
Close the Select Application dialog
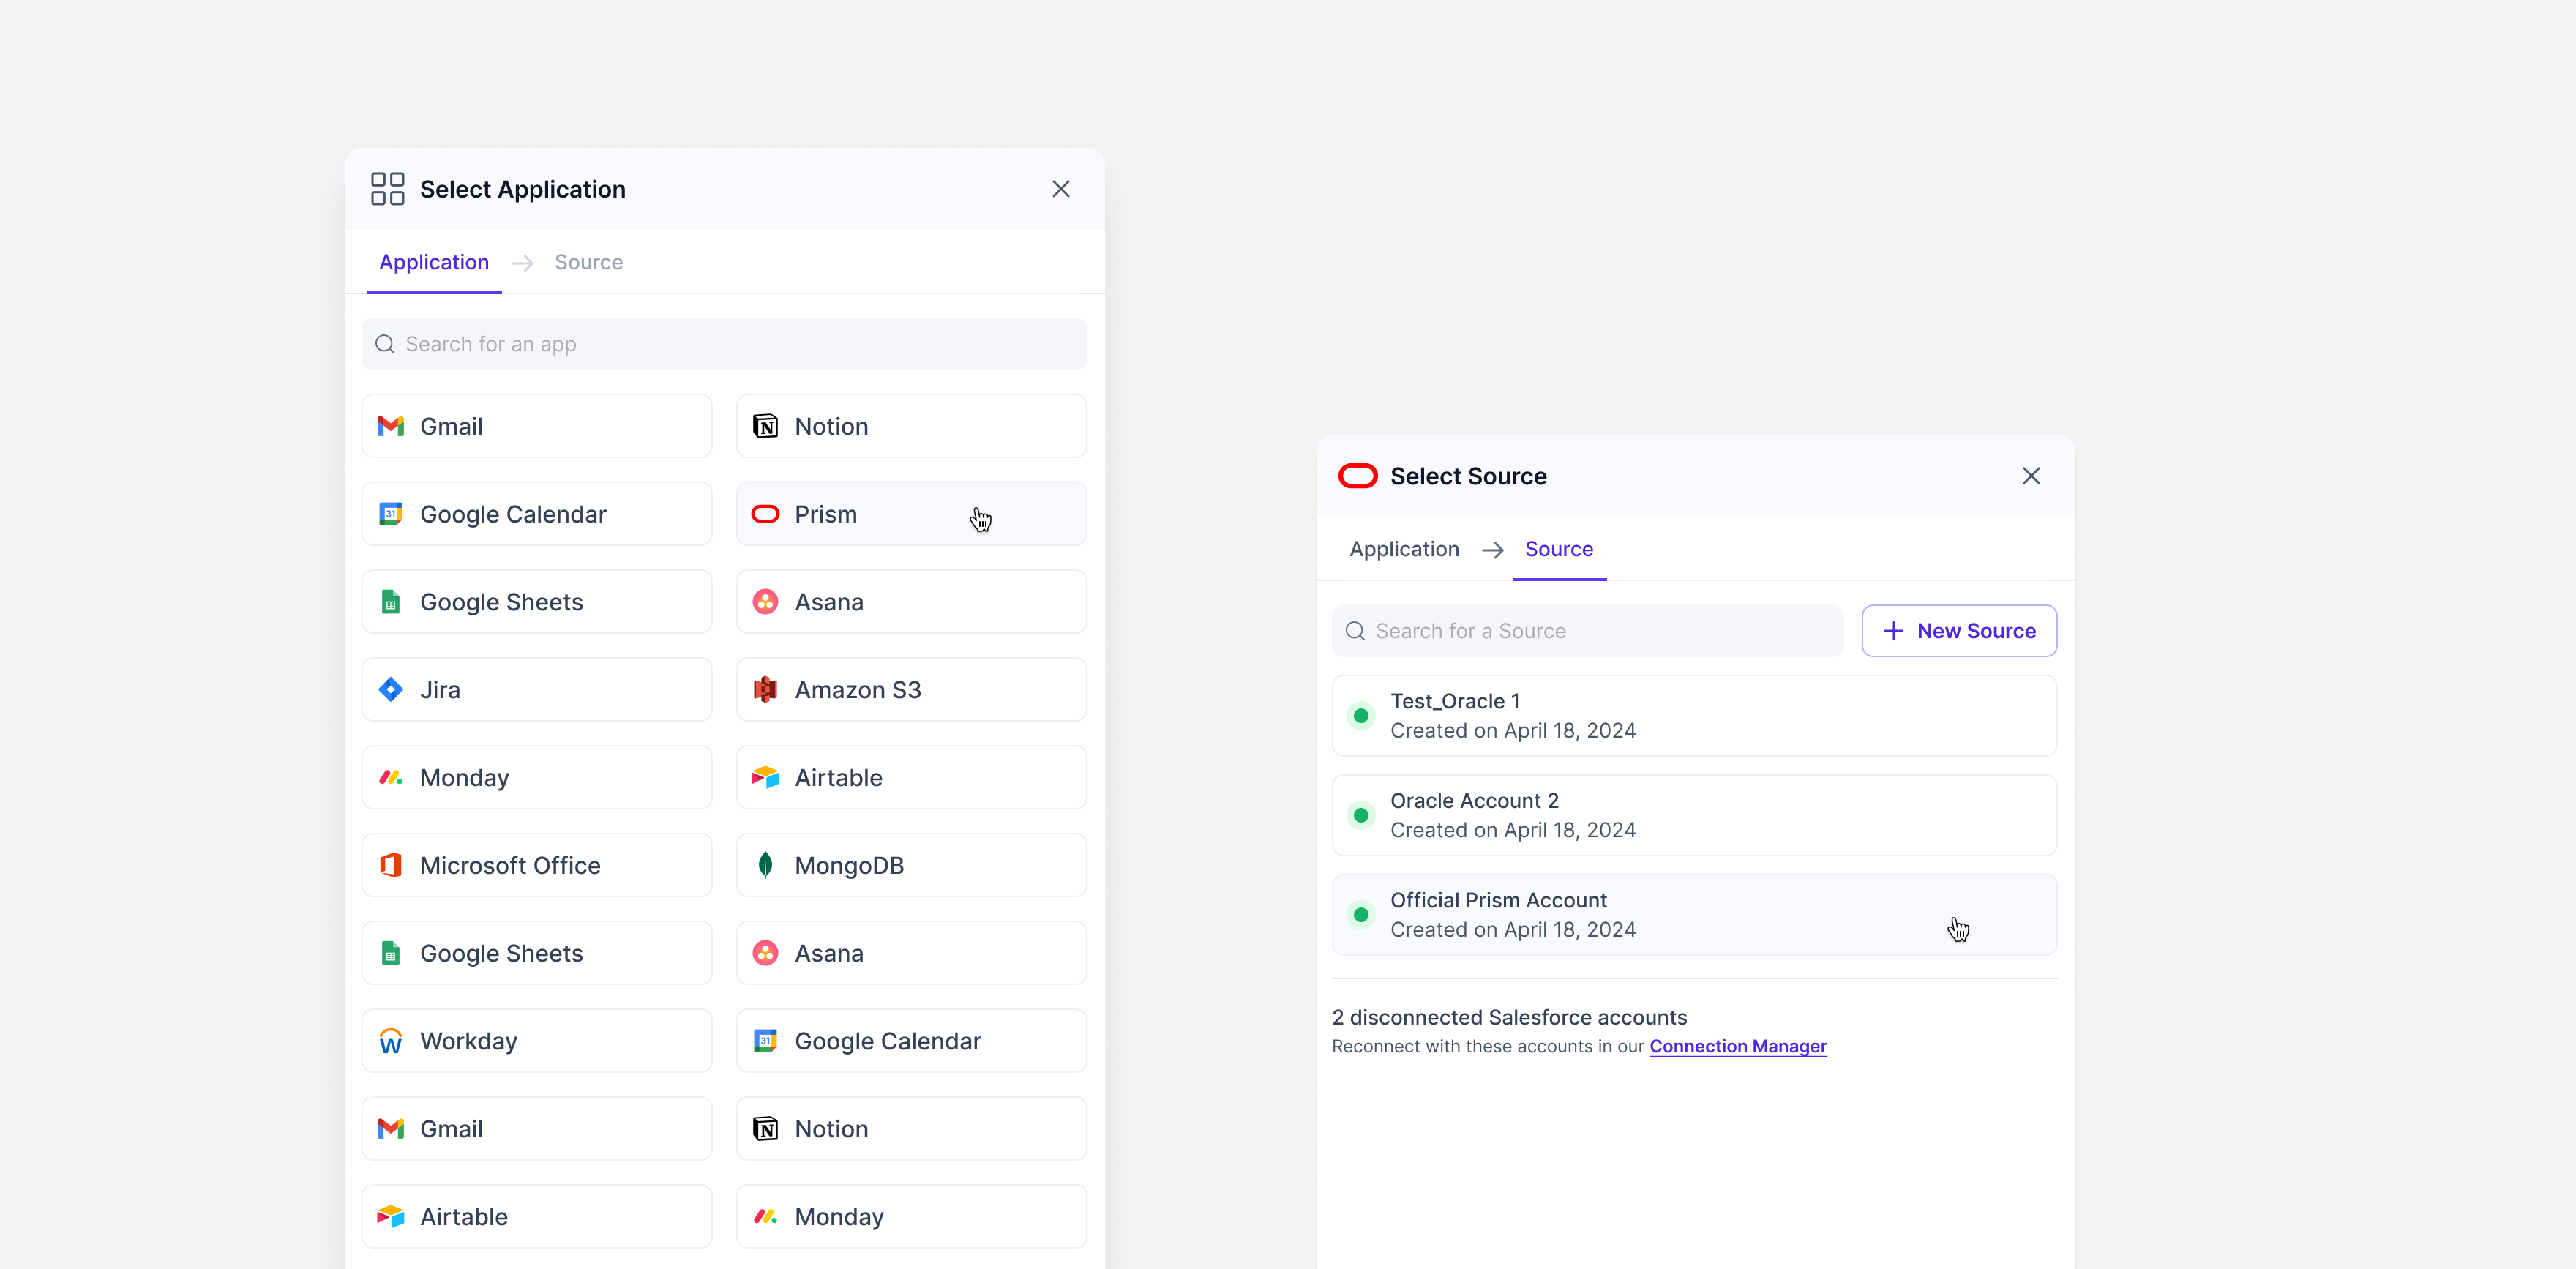(1061, 189)
